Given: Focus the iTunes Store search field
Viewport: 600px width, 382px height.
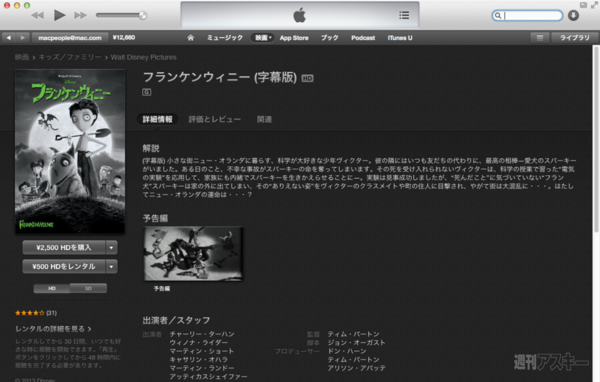Looking at the screenshot, I should click(527, 15).
